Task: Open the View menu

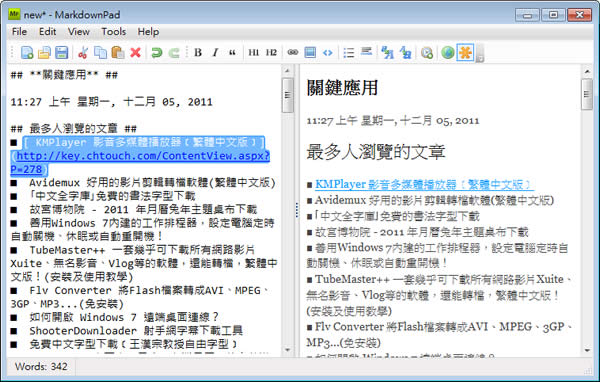Action: (79, 32)
